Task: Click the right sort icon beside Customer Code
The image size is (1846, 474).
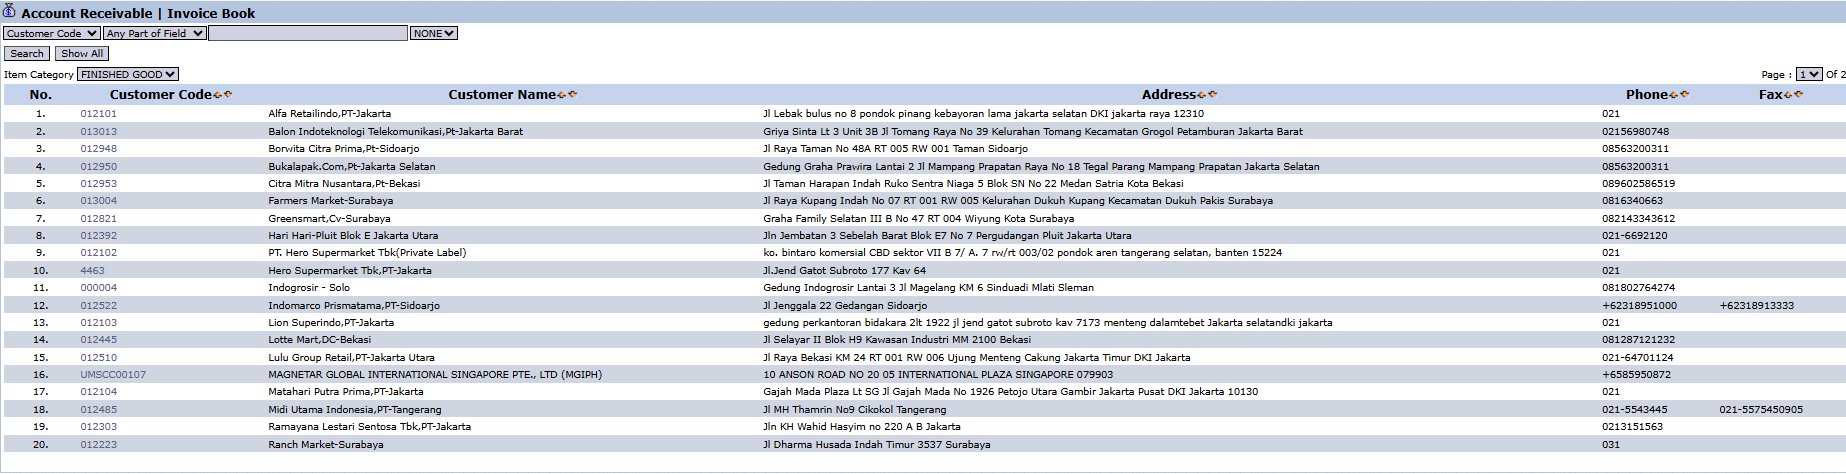Action: [x=228, y=95]
